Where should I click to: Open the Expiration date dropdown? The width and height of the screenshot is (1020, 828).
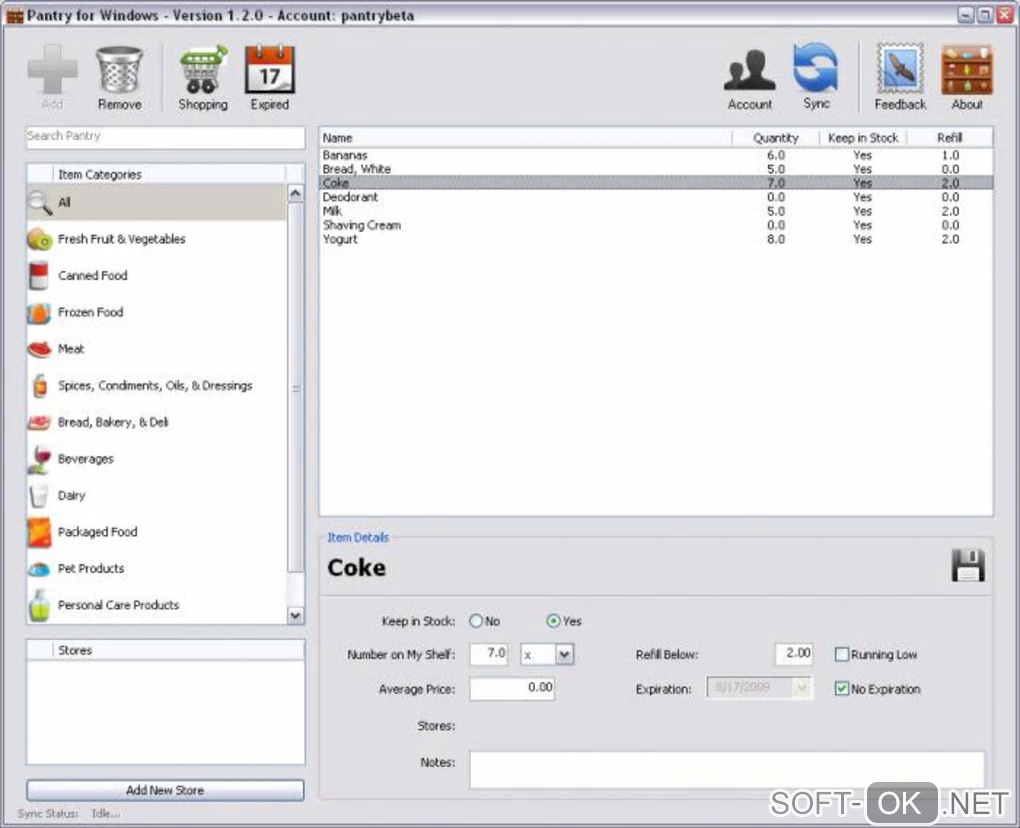801,688
